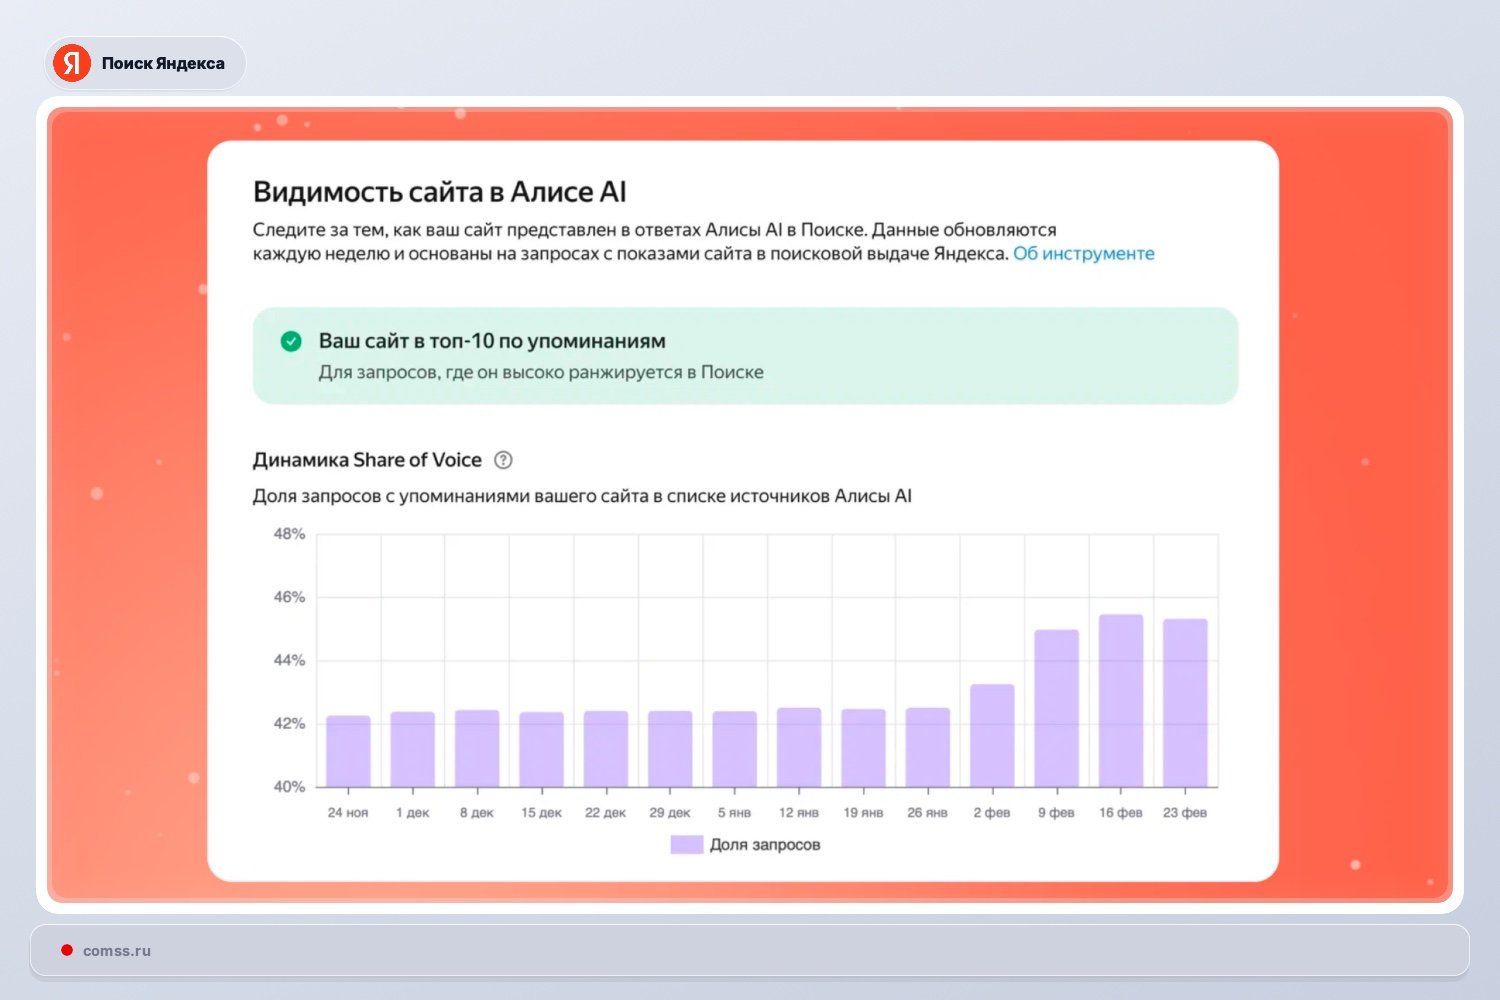Click the 1 дек axis date label
The height and width of the screenshot is (1000, 1500).
click(x=412, y=813)
